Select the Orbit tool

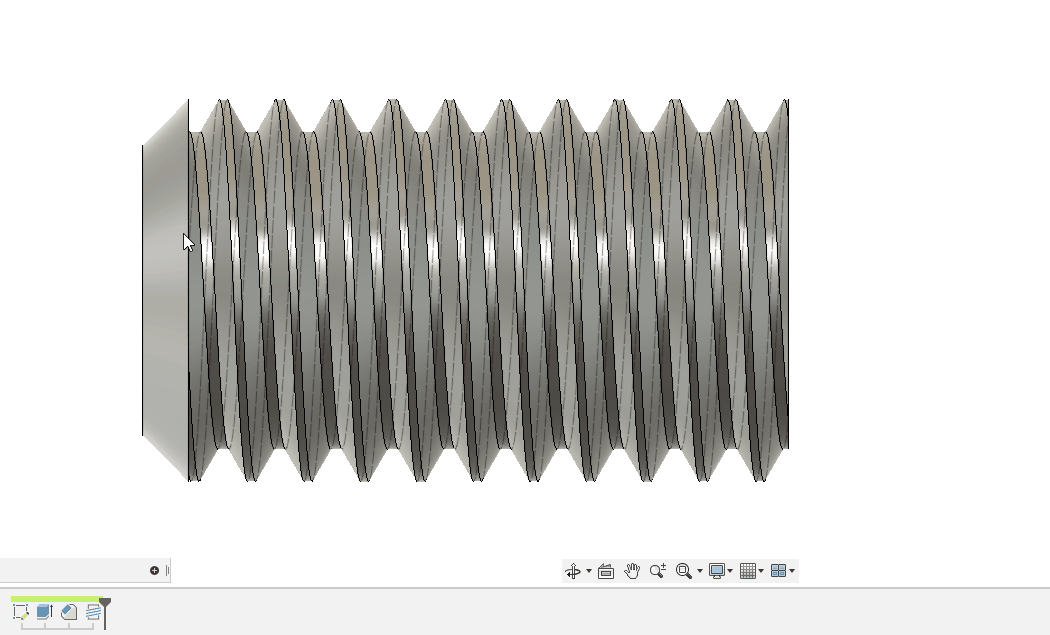(x=573, y=570)
